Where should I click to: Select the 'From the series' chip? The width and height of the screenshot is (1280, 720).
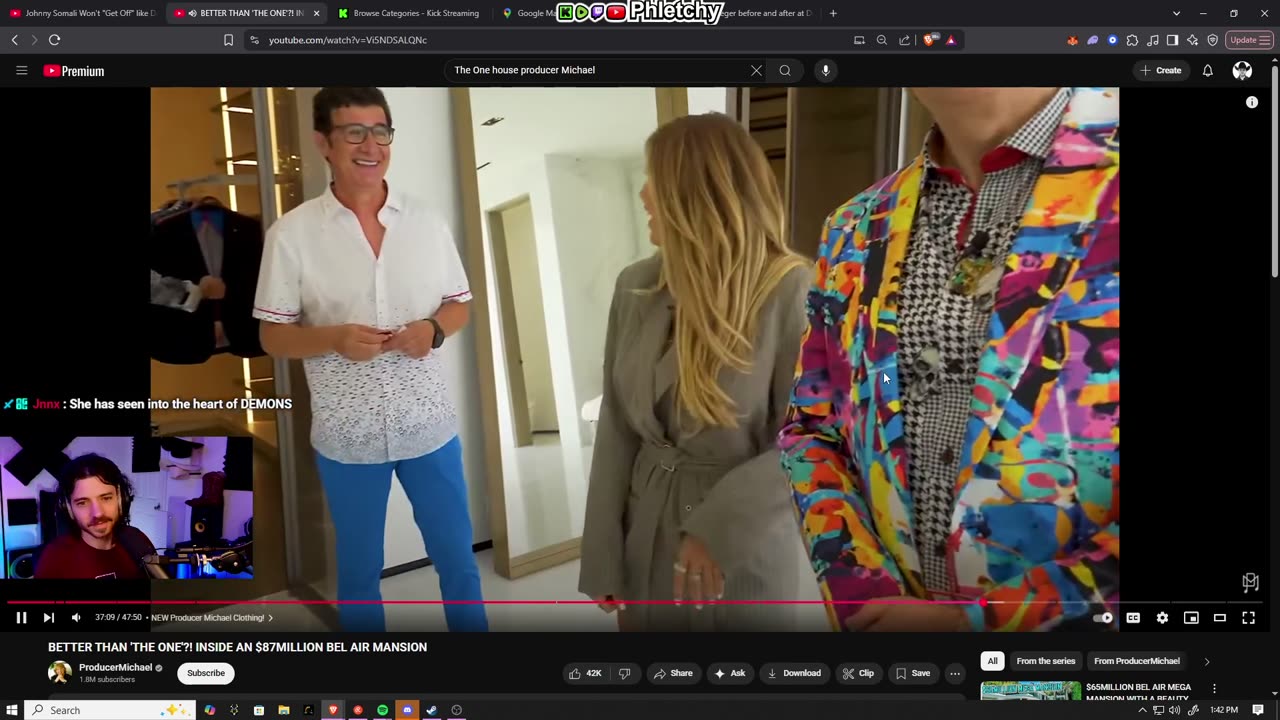[1046, 661]
